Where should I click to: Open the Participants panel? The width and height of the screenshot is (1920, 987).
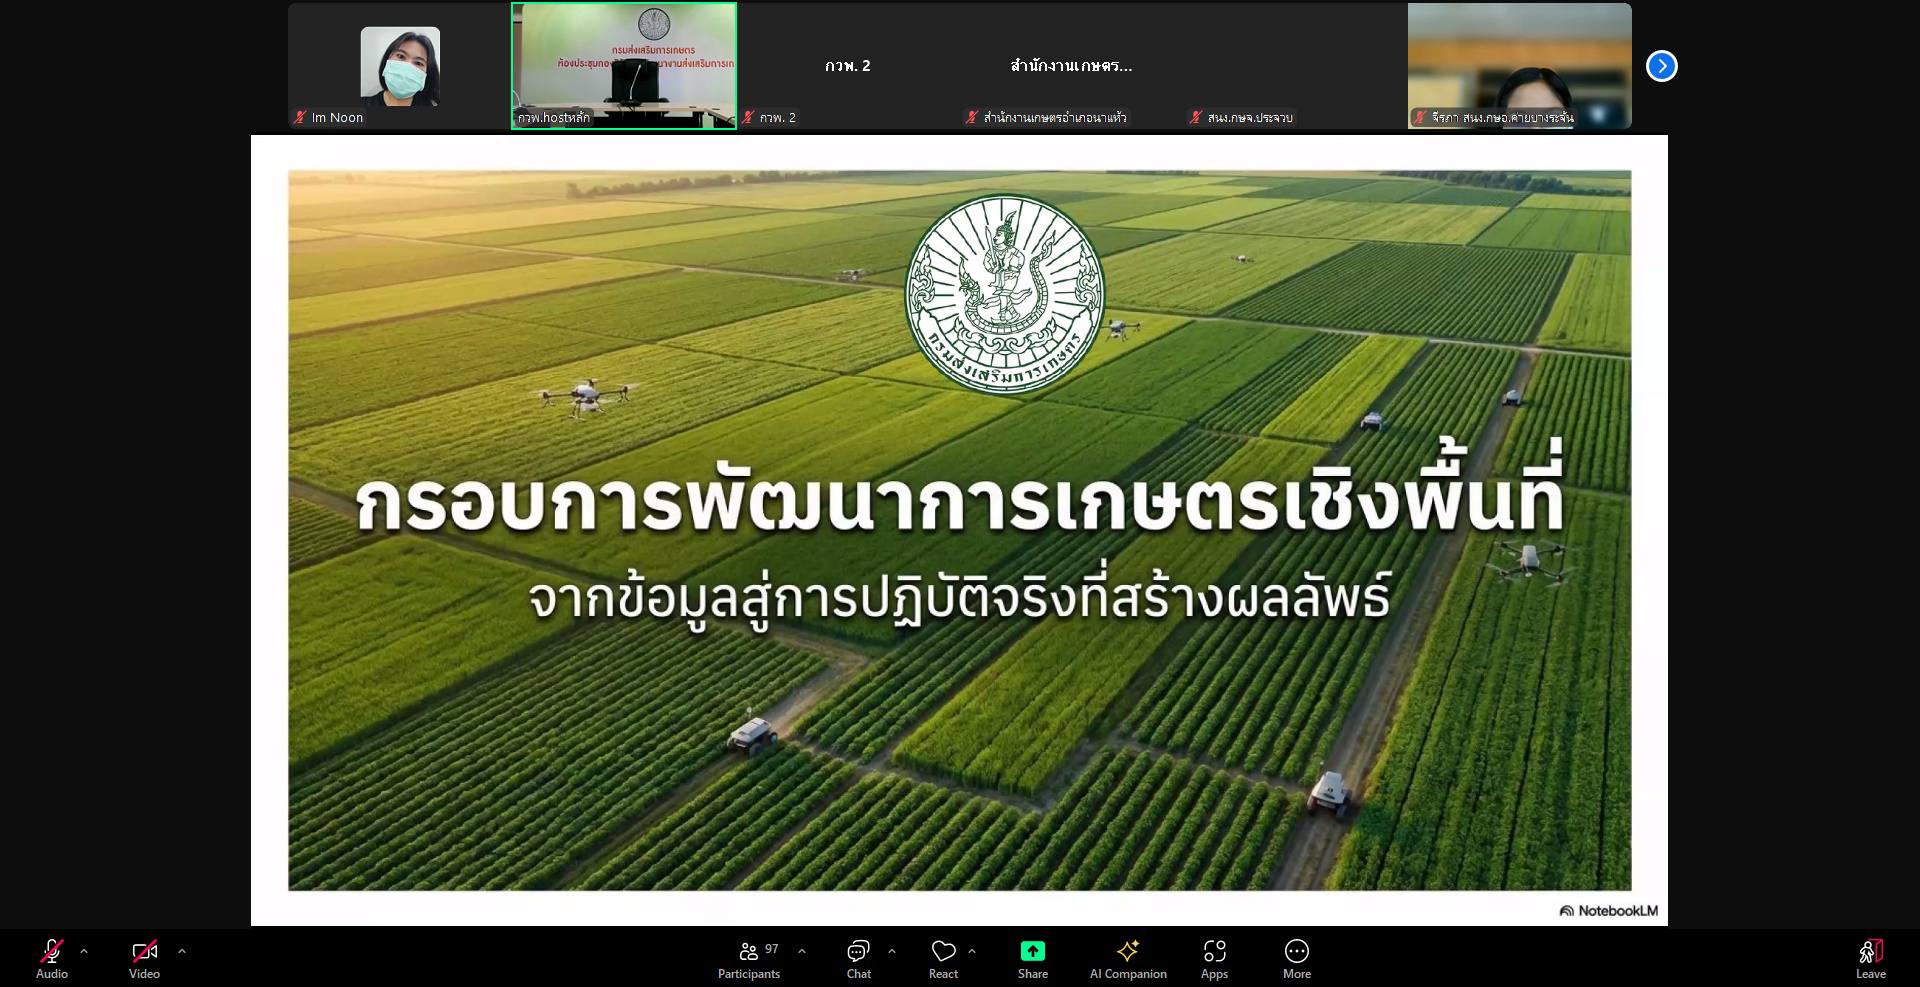point(749,958)
